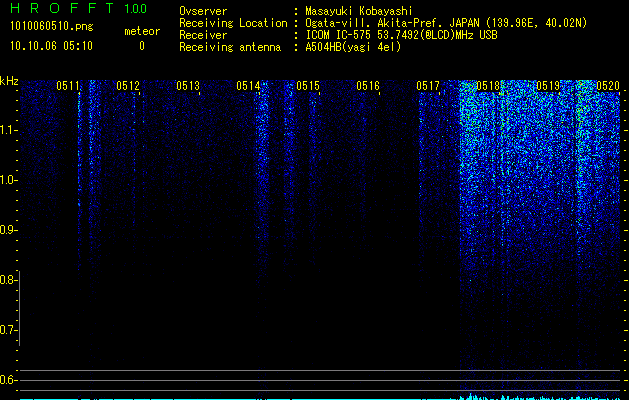Click the Ovserver field label
Screen dimensions: 629x400
coord(203,11)
